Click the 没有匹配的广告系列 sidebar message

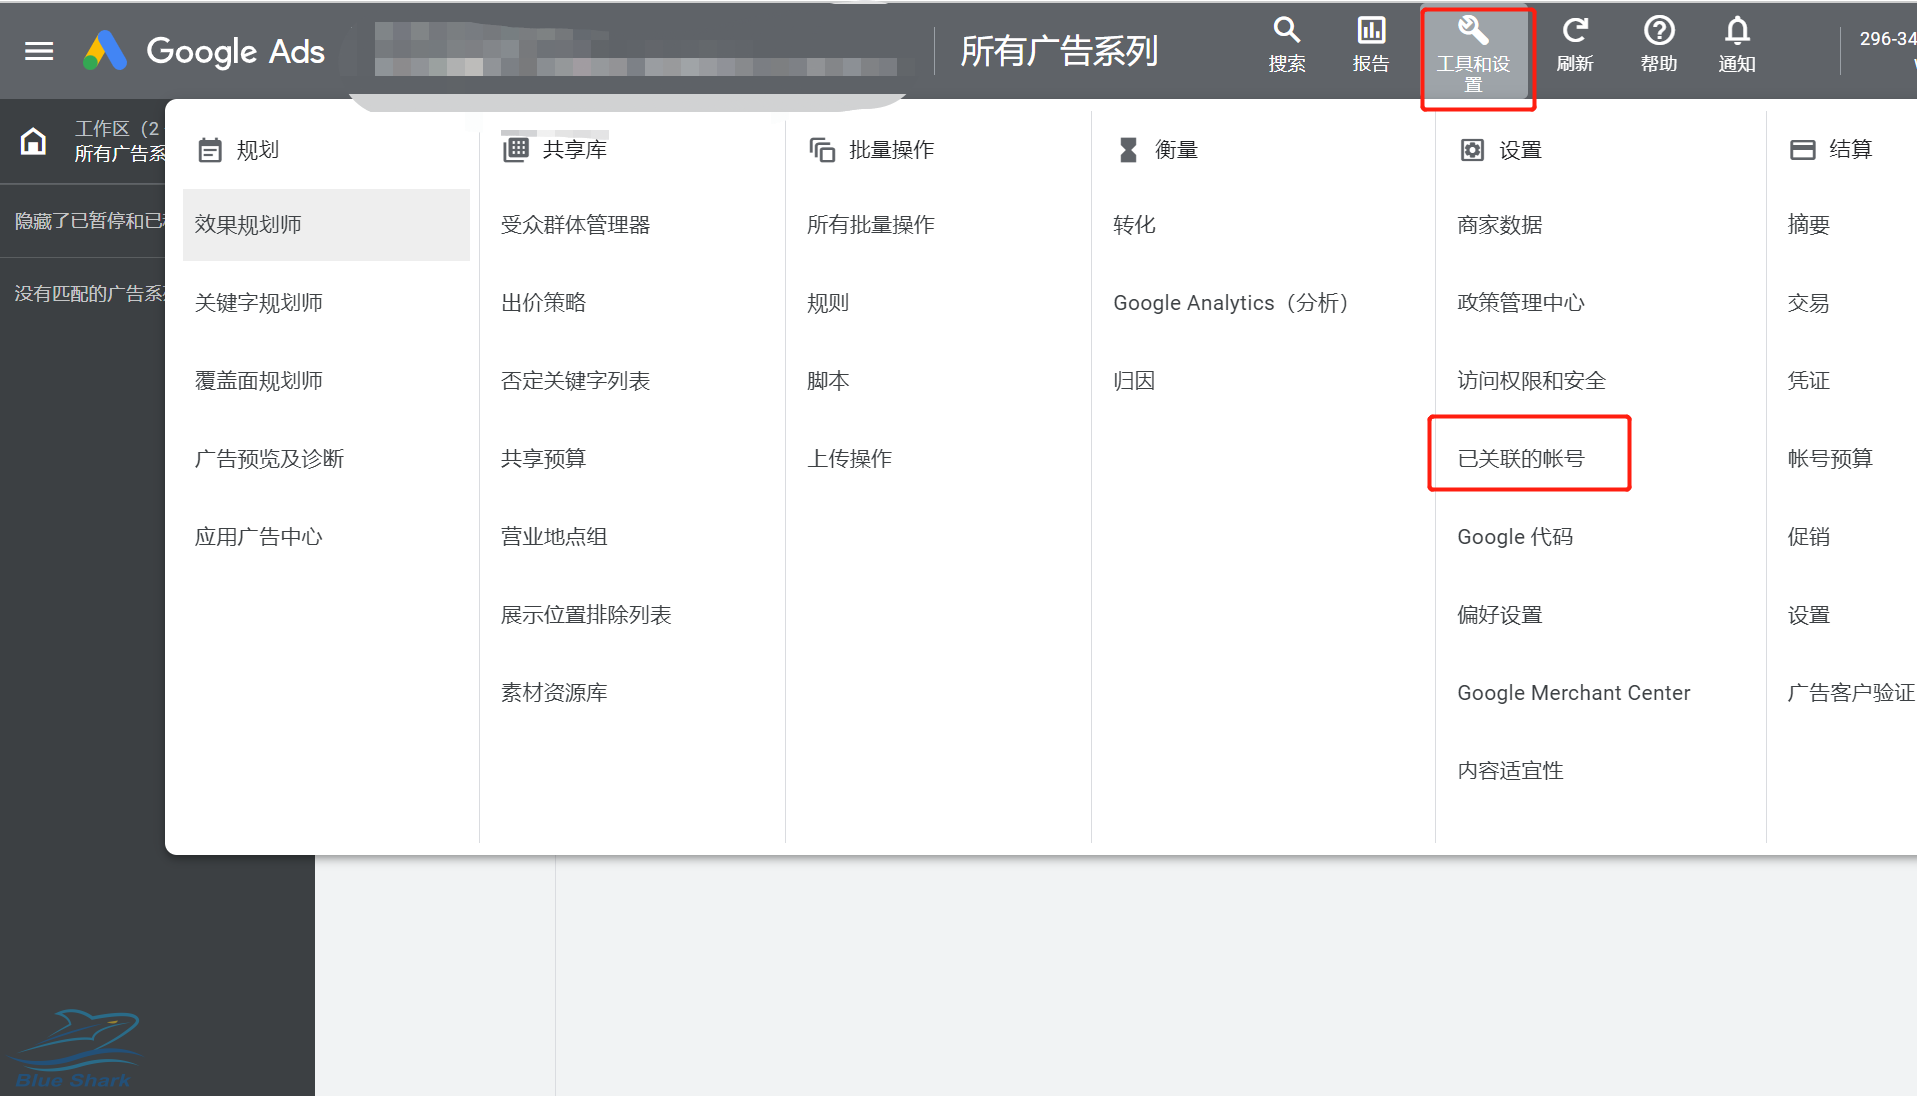coord(89,294)
